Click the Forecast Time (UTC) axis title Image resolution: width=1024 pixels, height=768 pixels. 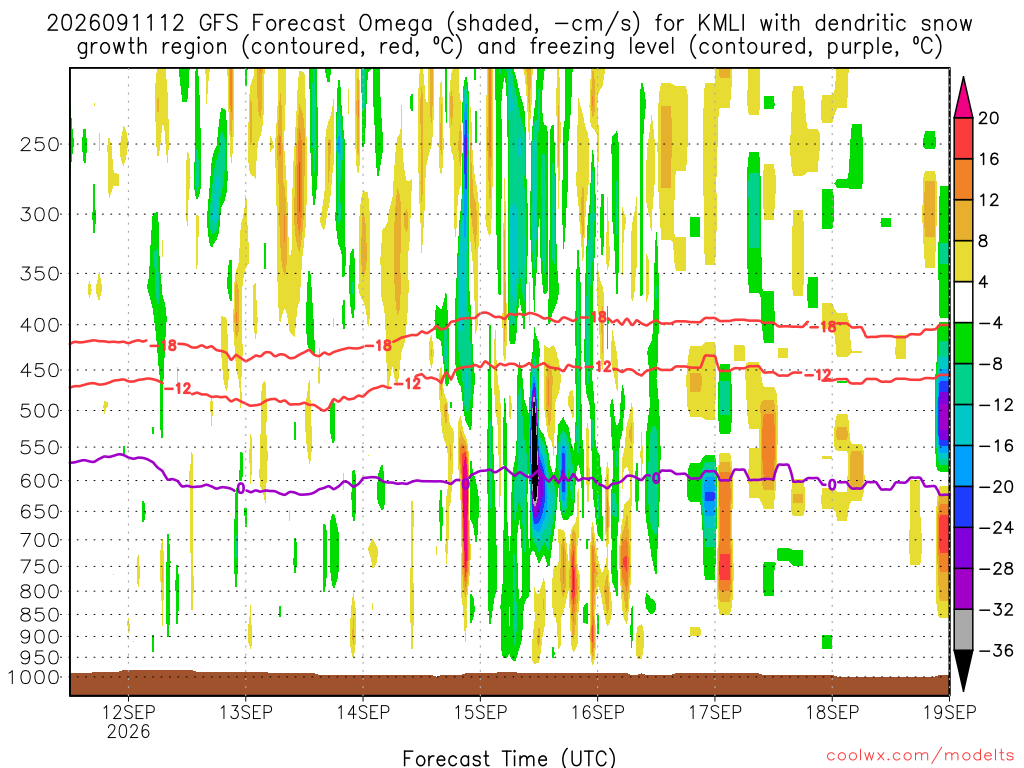tap(509, 758)
